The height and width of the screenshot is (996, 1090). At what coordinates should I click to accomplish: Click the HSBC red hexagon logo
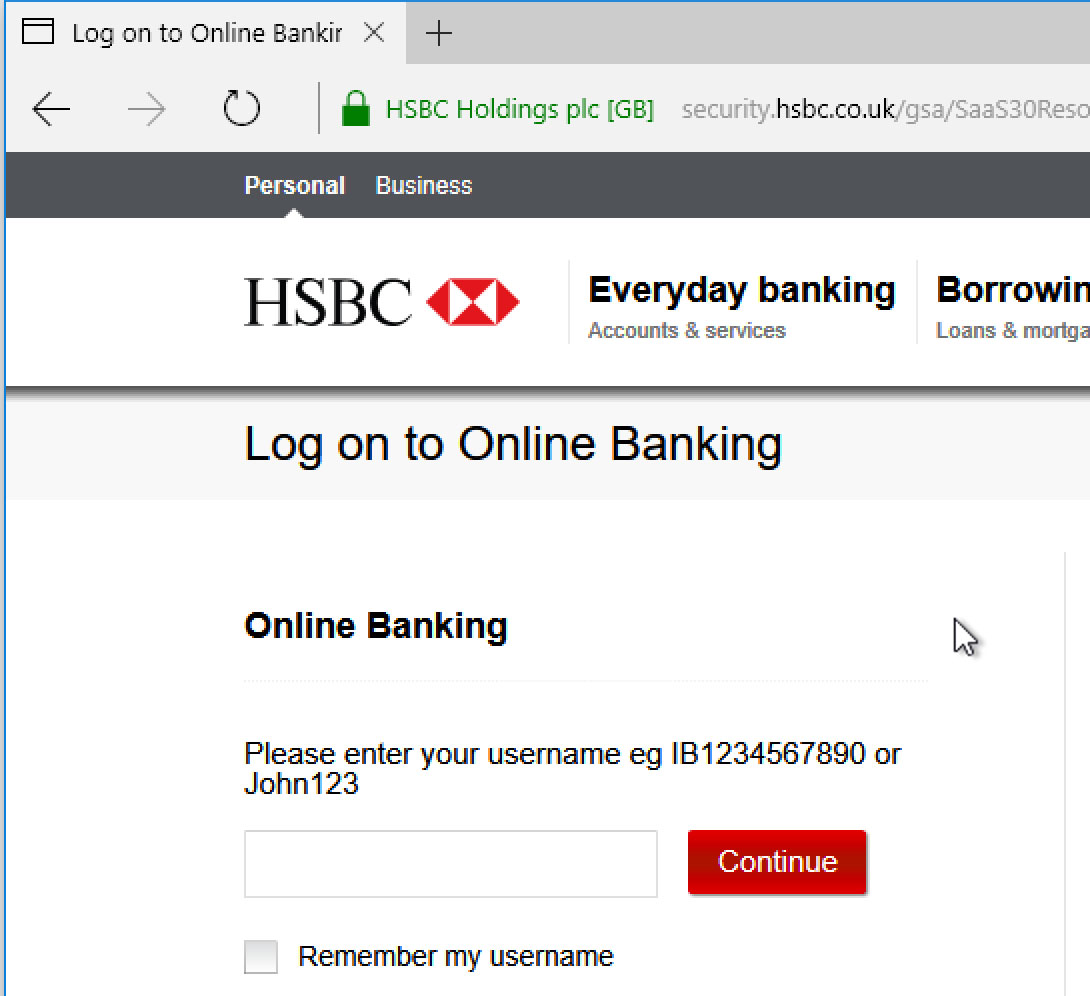point(473,302)
